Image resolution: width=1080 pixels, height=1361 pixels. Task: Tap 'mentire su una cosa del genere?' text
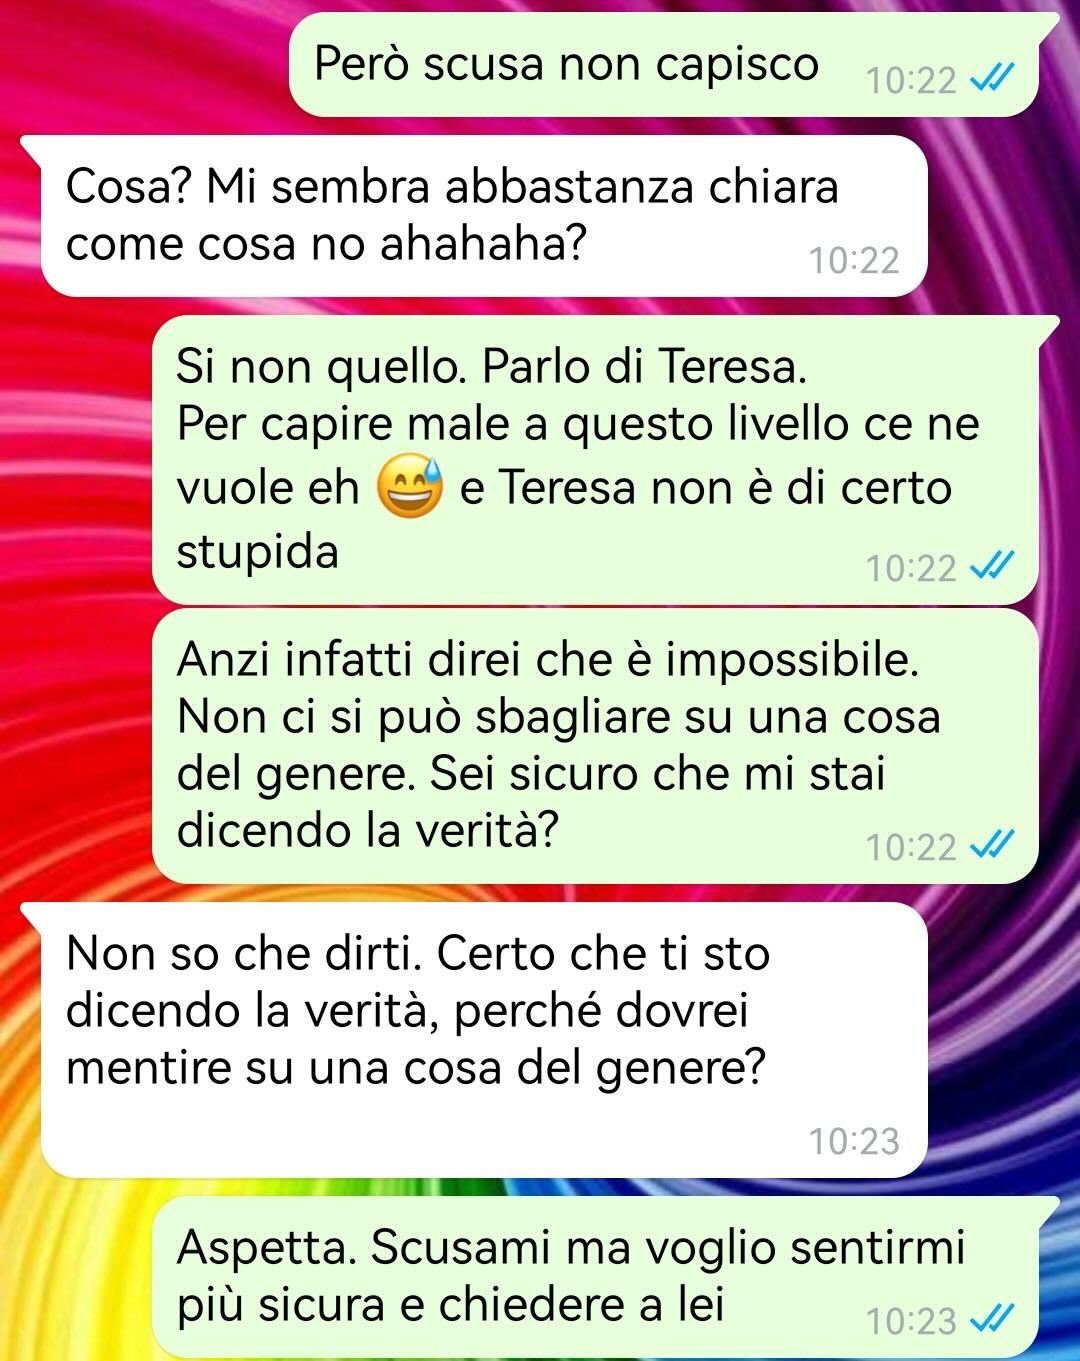pos(415,1068)
